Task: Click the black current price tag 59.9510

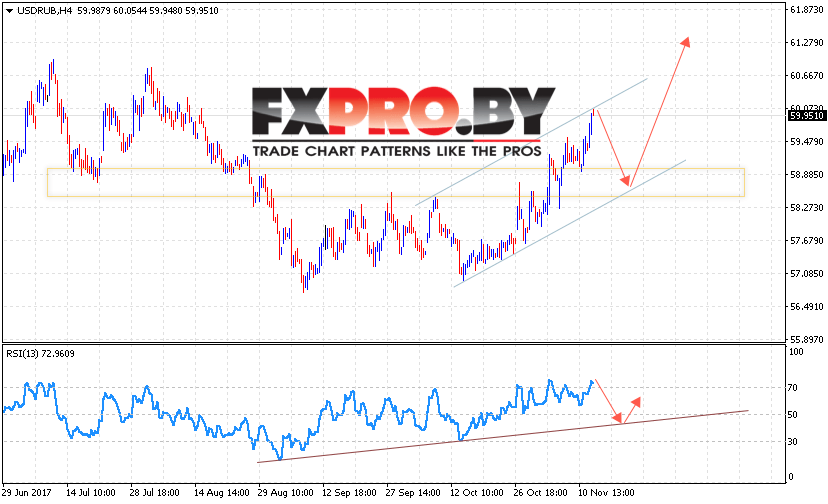Action: click(806, 115)
